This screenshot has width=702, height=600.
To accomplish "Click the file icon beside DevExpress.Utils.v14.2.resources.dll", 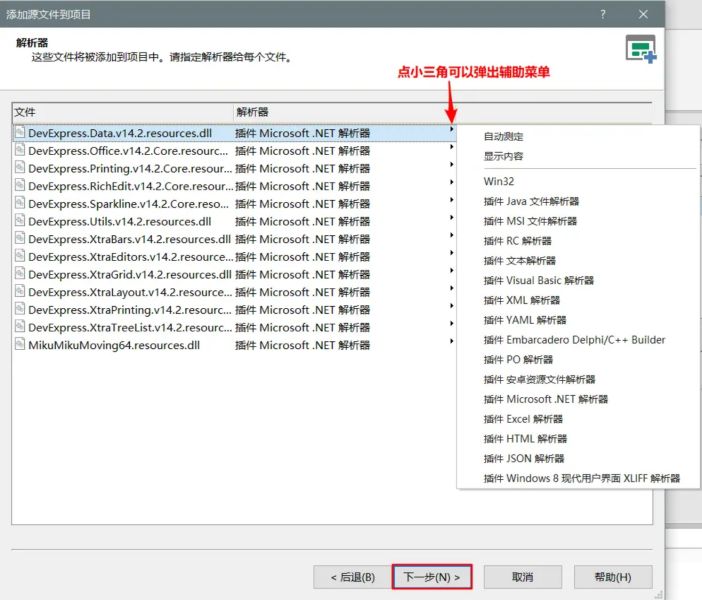I will click(x=19, y=221).
